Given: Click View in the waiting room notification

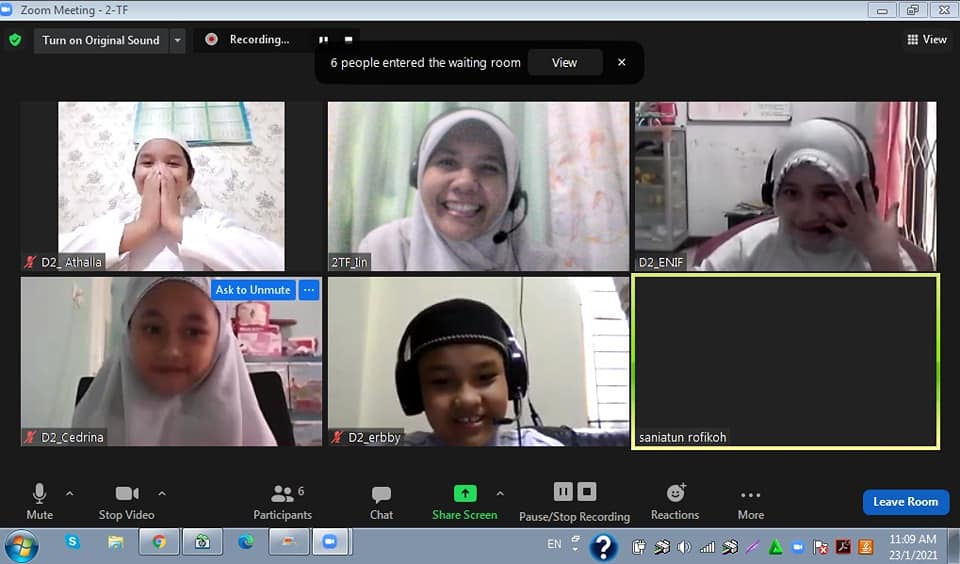Looking at the screenshot, I should point(564,62).
